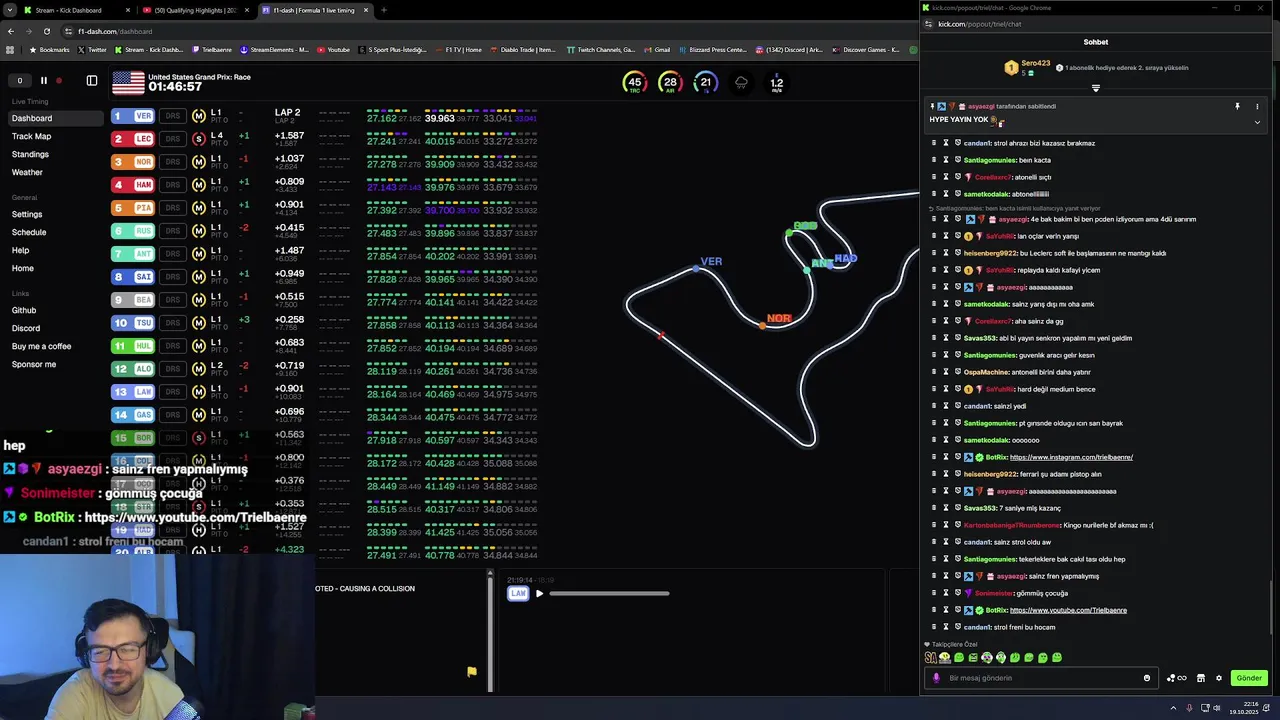This screenshot has height=720, width=1280.
Task: Select the PIA driver tag in position 5
Action: point(133,208)
